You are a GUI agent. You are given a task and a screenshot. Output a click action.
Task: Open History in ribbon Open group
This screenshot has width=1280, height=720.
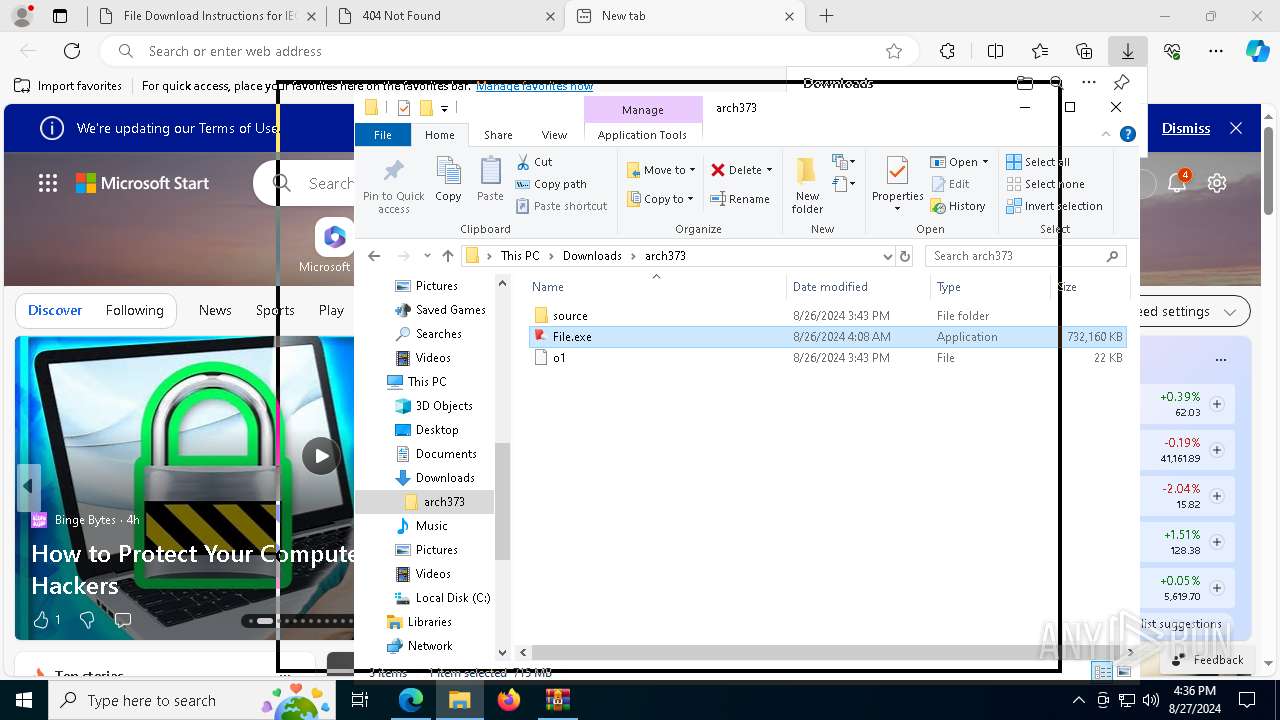pos(958,206)
